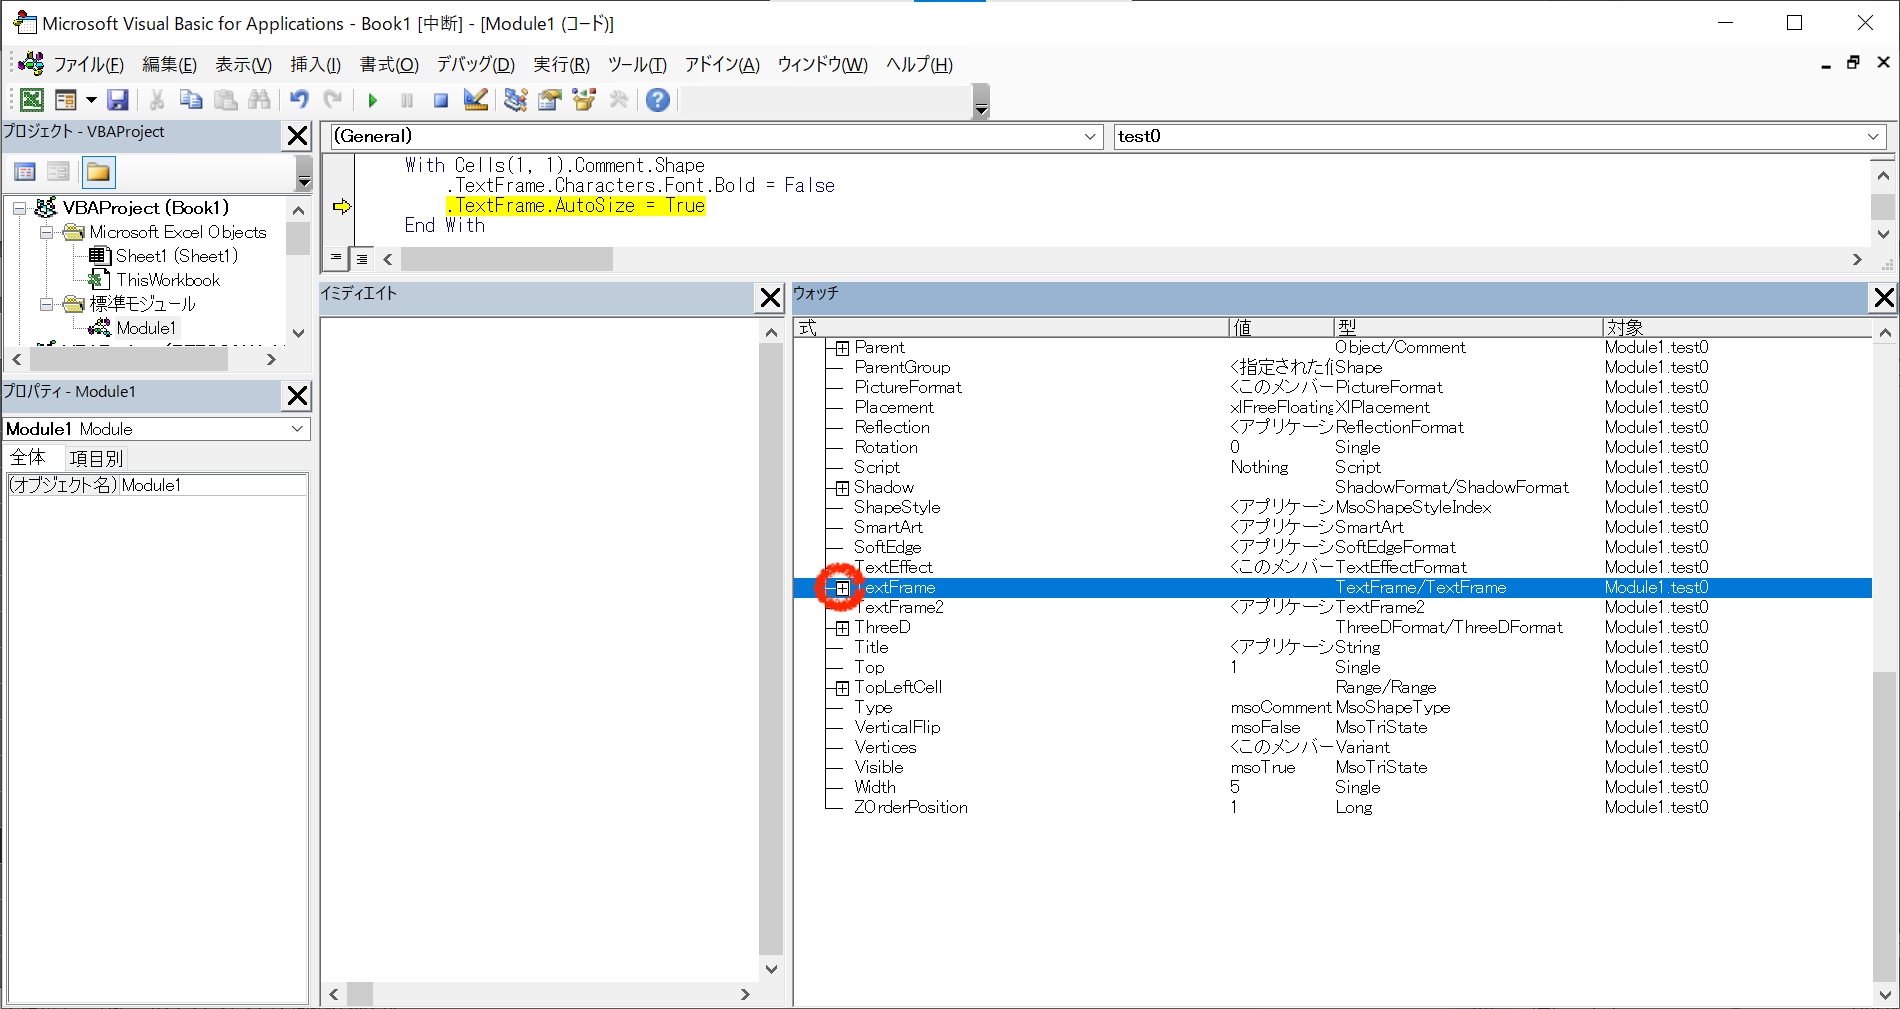
Task: Open the Insert UserForm dropdown arrow
Action: click(x=91, y=100)
